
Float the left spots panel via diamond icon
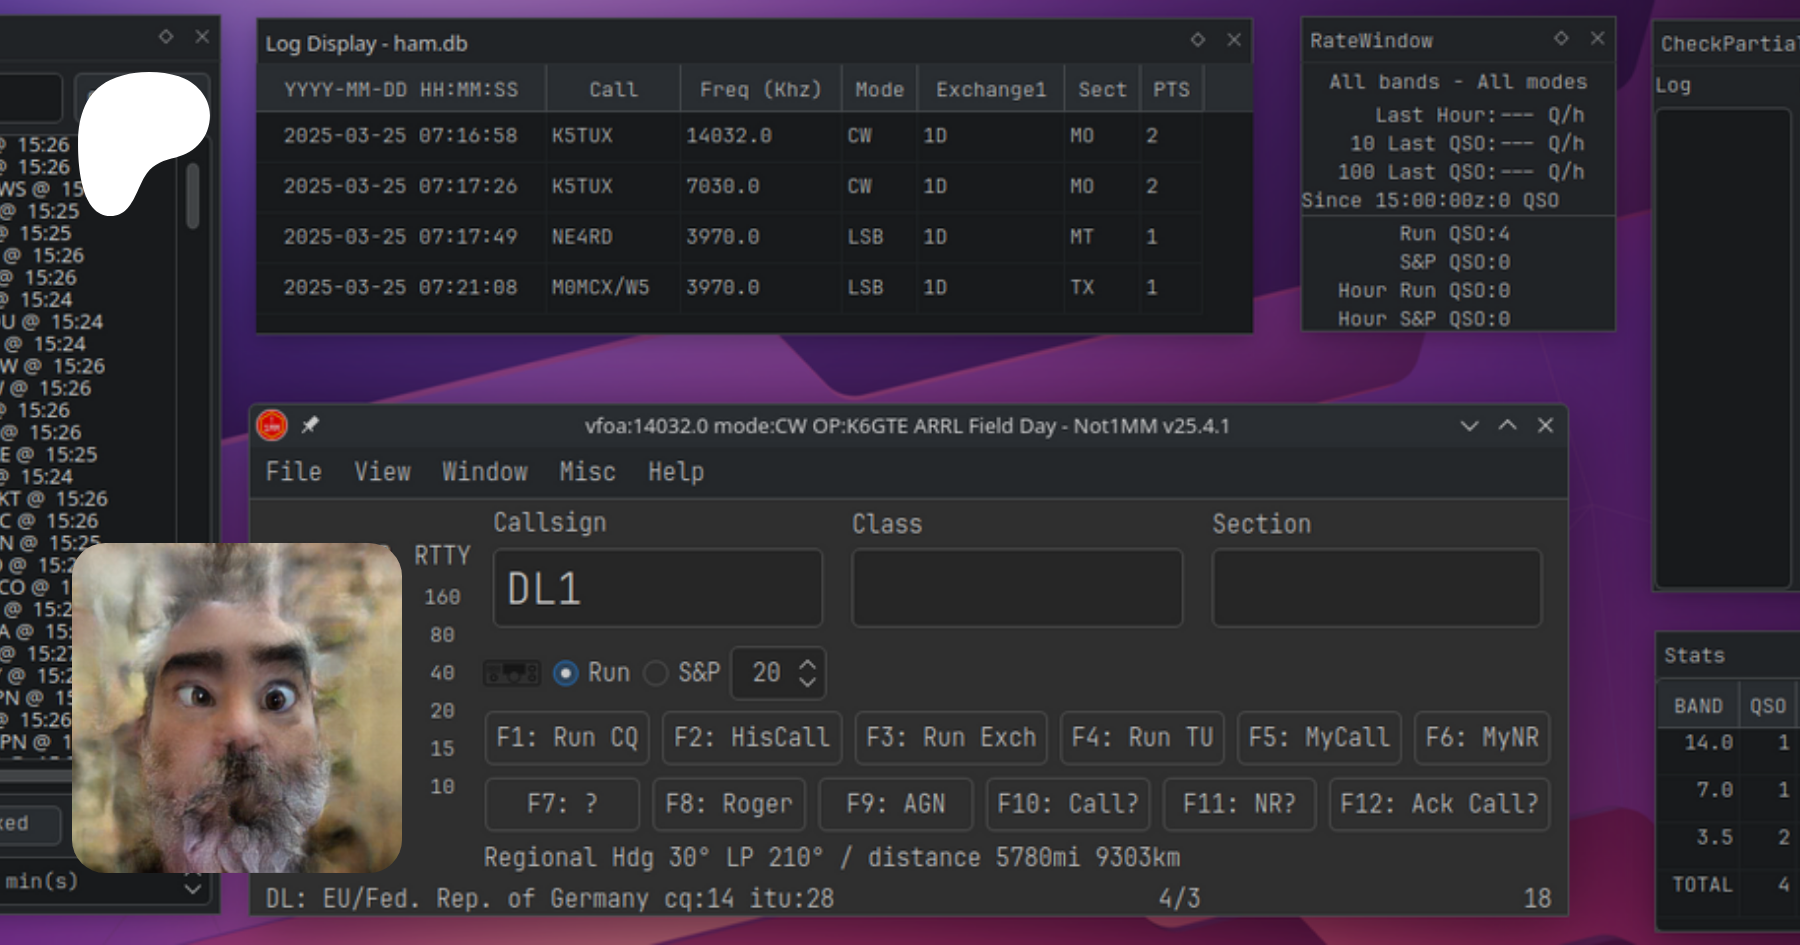click(166, 37)
